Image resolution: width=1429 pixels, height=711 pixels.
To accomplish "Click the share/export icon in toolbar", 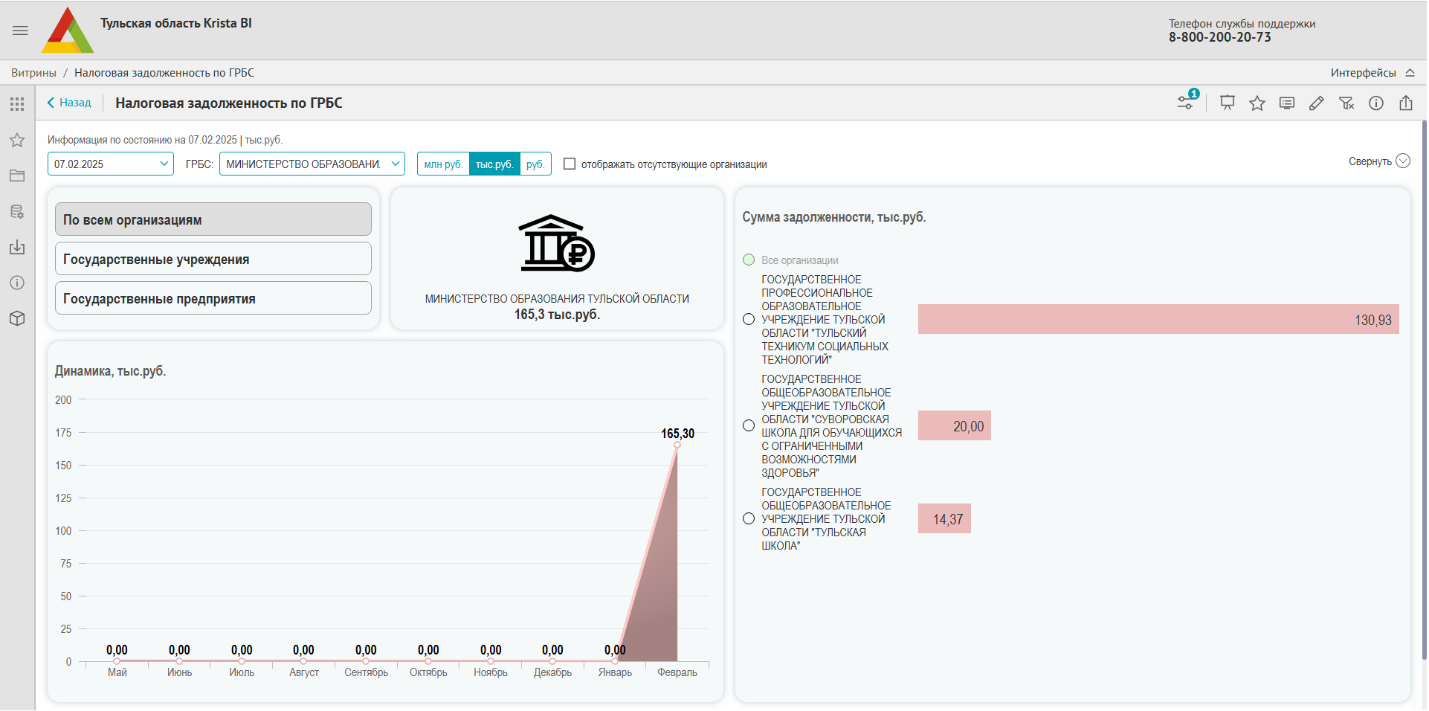I will (1406, 102).
